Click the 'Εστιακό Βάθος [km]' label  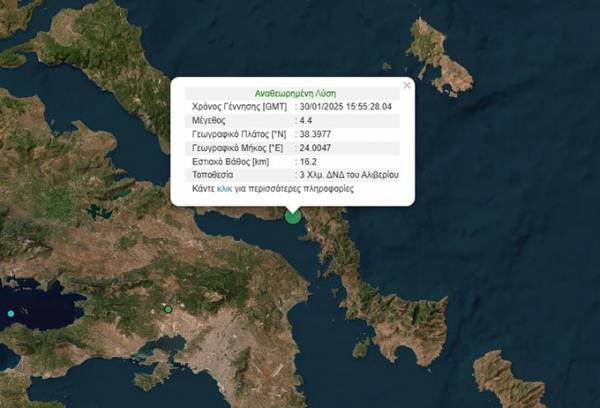[230, 162]
